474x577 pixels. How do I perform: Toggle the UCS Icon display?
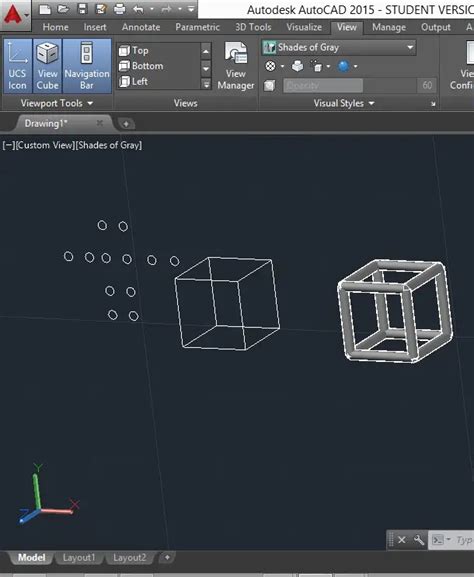[x=17, y=66]
